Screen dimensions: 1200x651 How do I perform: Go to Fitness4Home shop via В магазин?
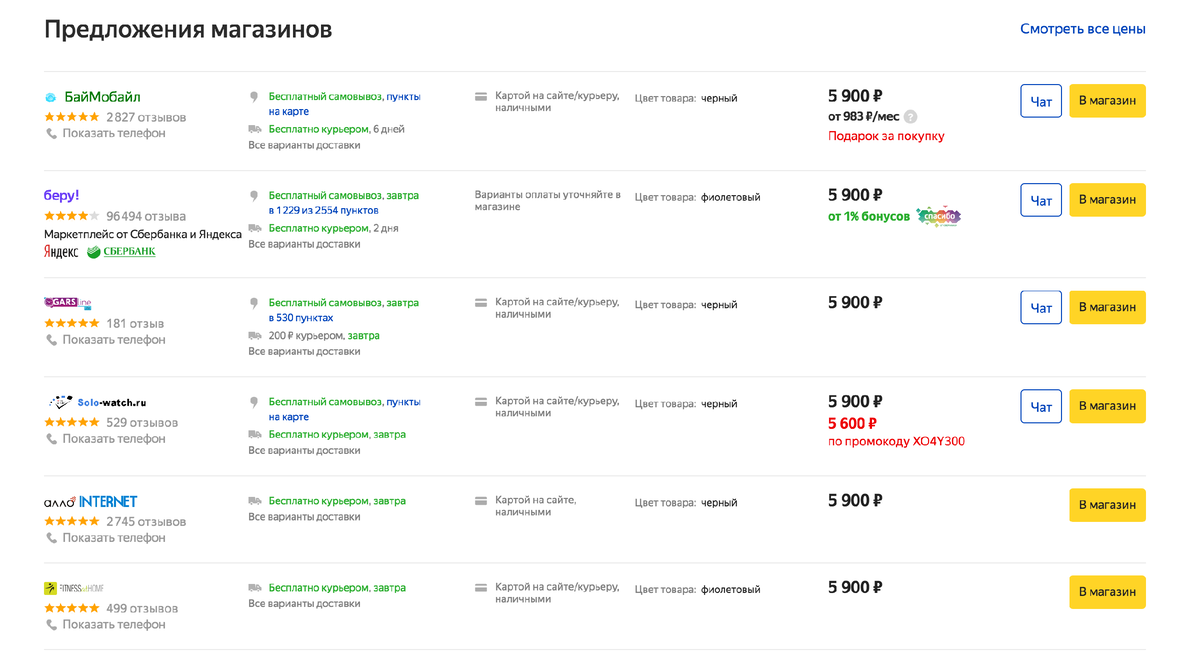tap(1107, 592)
